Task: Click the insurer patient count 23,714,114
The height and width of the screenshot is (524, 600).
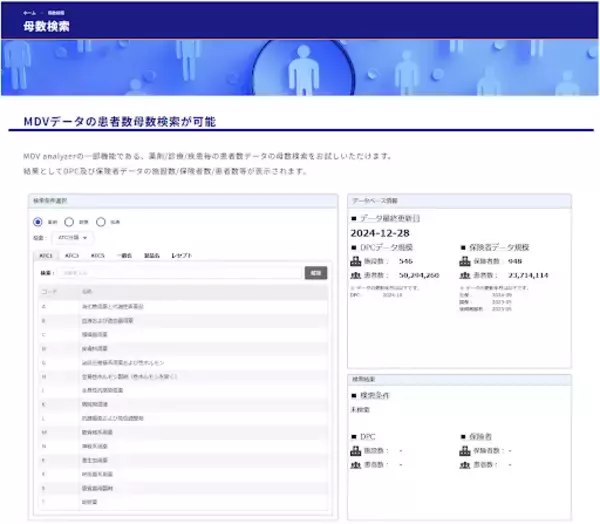Action: (x=528, y=275)
